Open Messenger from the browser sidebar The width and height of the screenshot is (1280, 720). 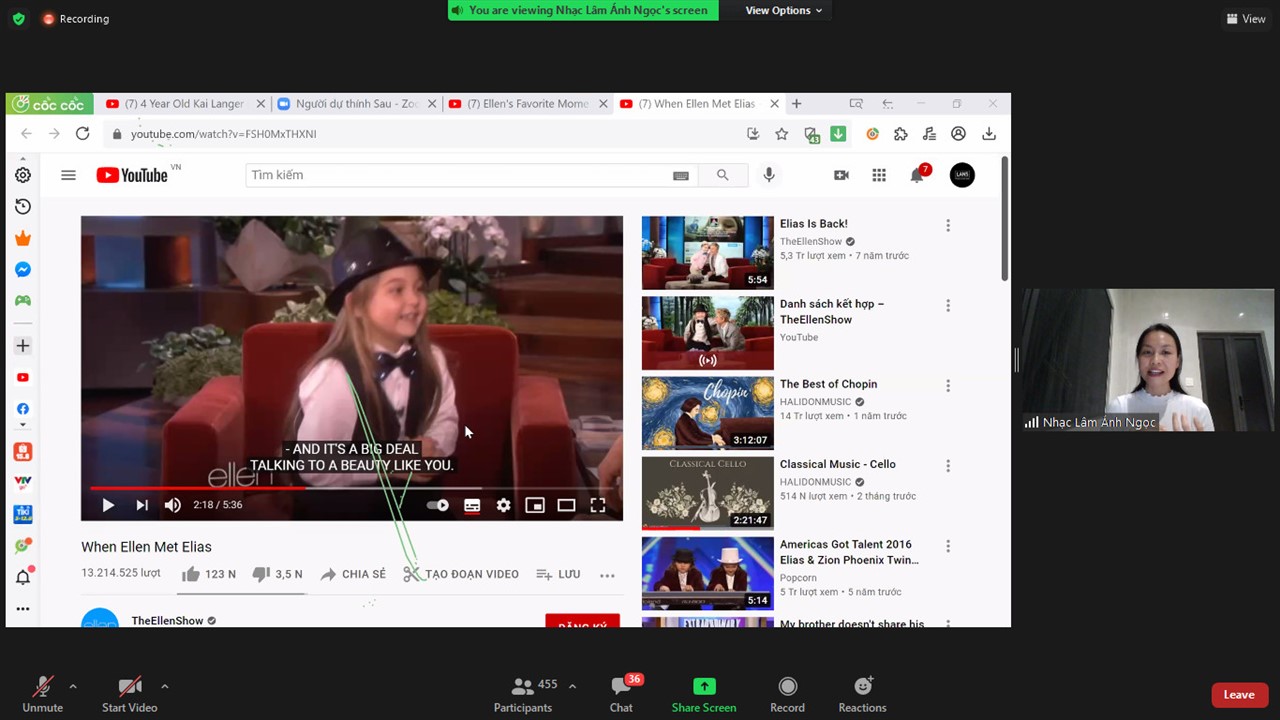(23, 270)
